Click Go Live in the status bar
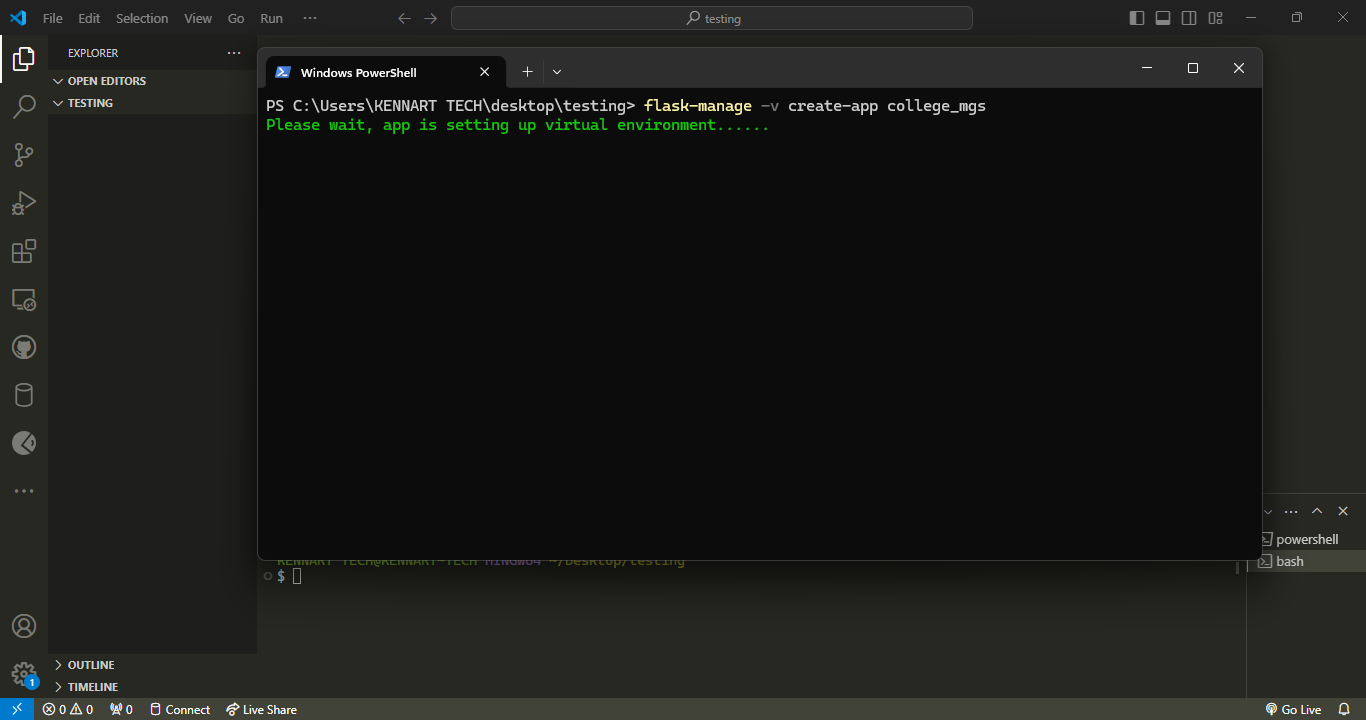This screenshot has height=720, width=1366. (1293, 709)
